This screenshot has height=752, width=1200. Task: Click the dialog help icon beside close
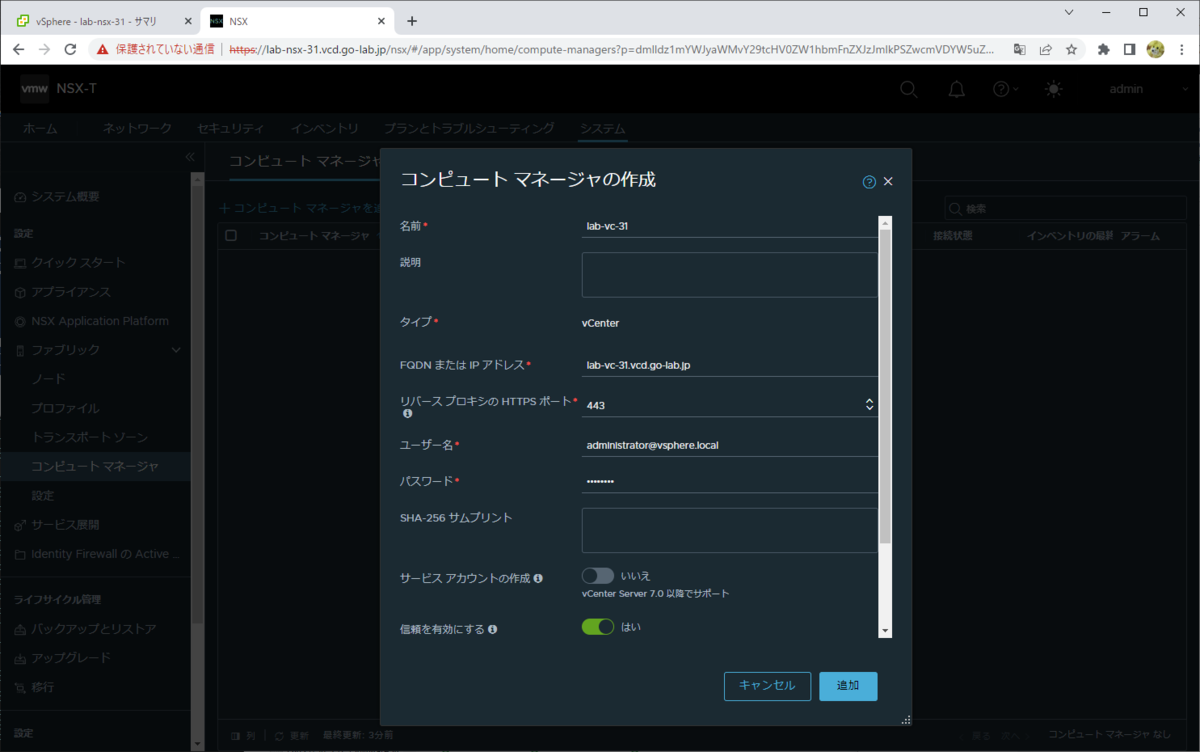869,182
